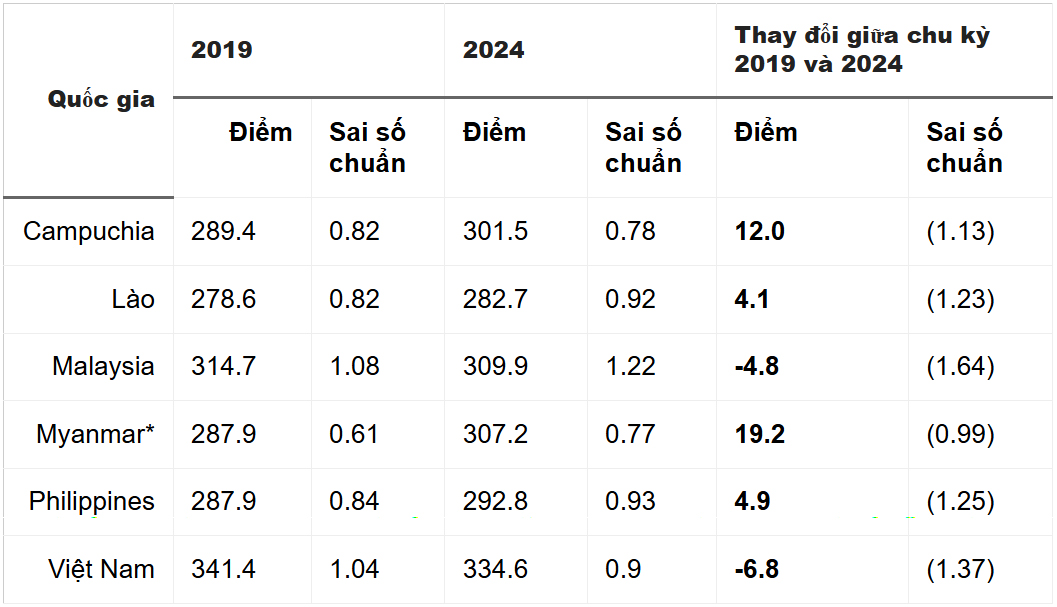Image resolution: width=1057 pixels, height=607 pixels.
Task: Click the 'Philippines' row label
Action: pyautogui.click(x=92, y=502)
